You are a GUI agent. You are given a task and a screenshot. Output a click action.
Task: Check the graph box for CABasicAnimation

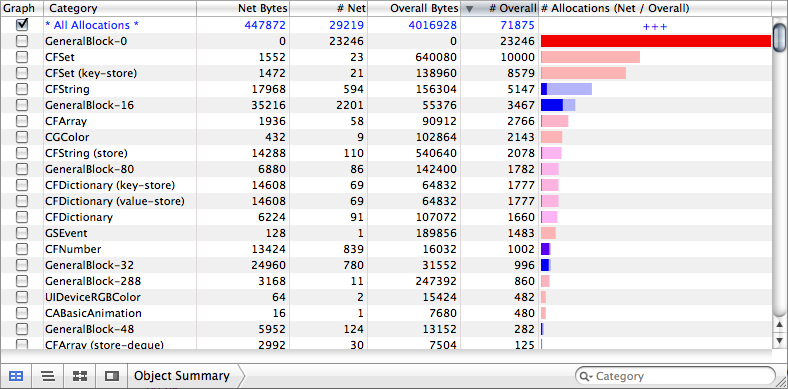point(22,313)
